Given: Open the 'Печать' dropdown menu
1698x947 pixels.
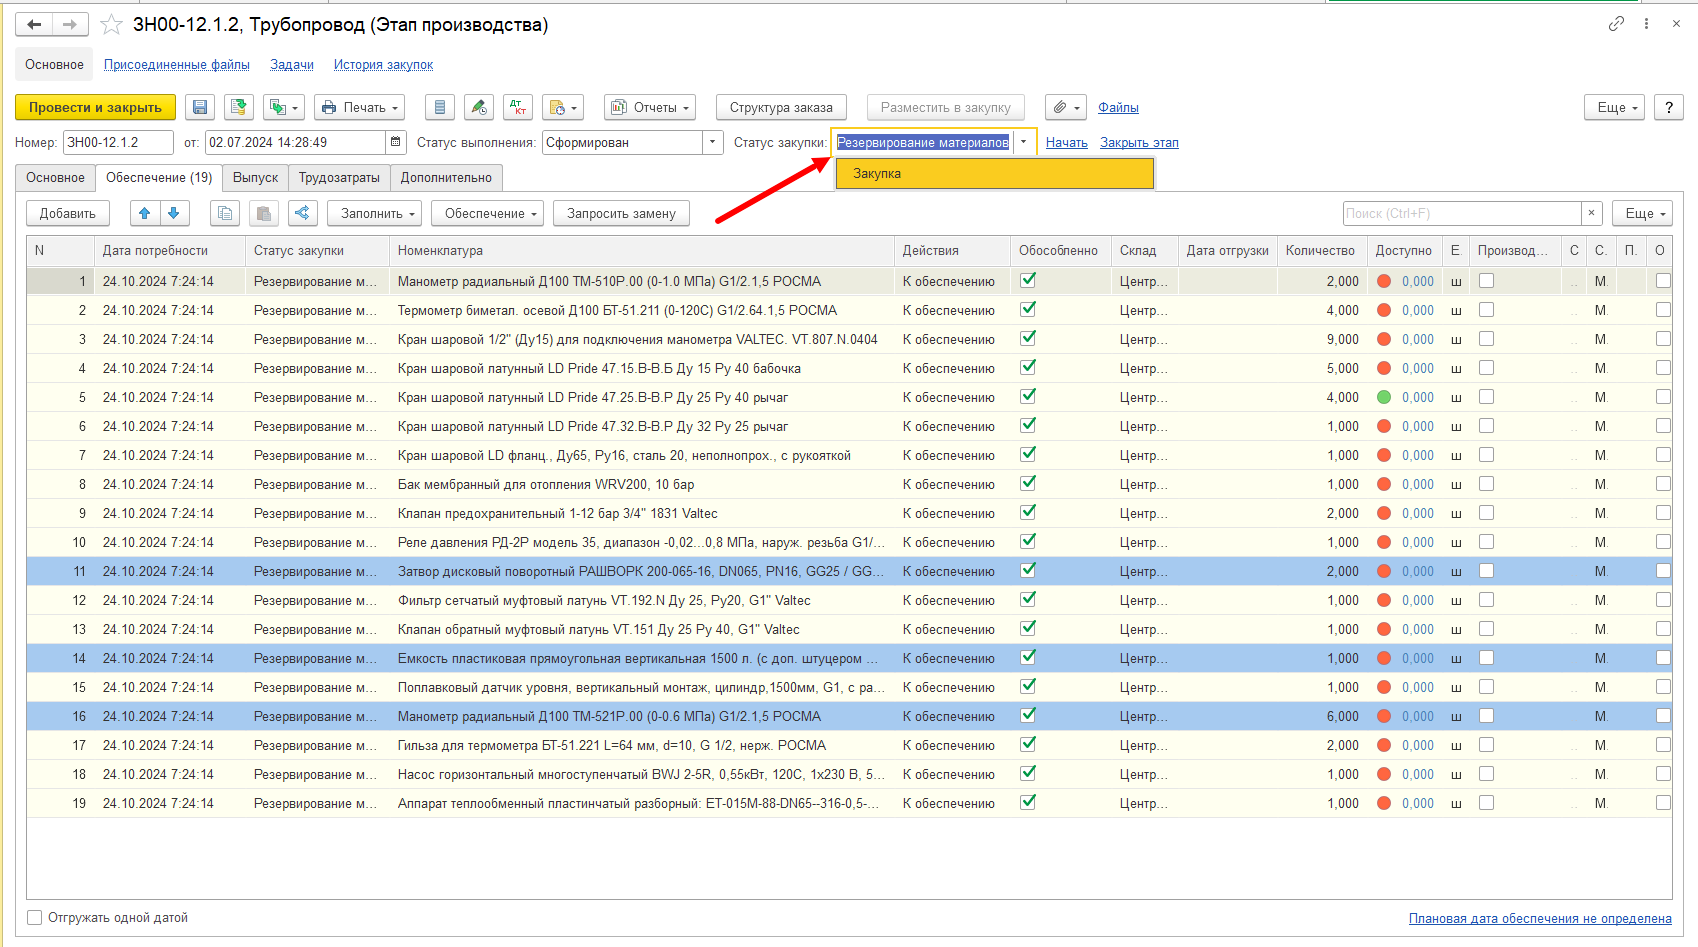Looking at the screenshot, I should (361, 107).
